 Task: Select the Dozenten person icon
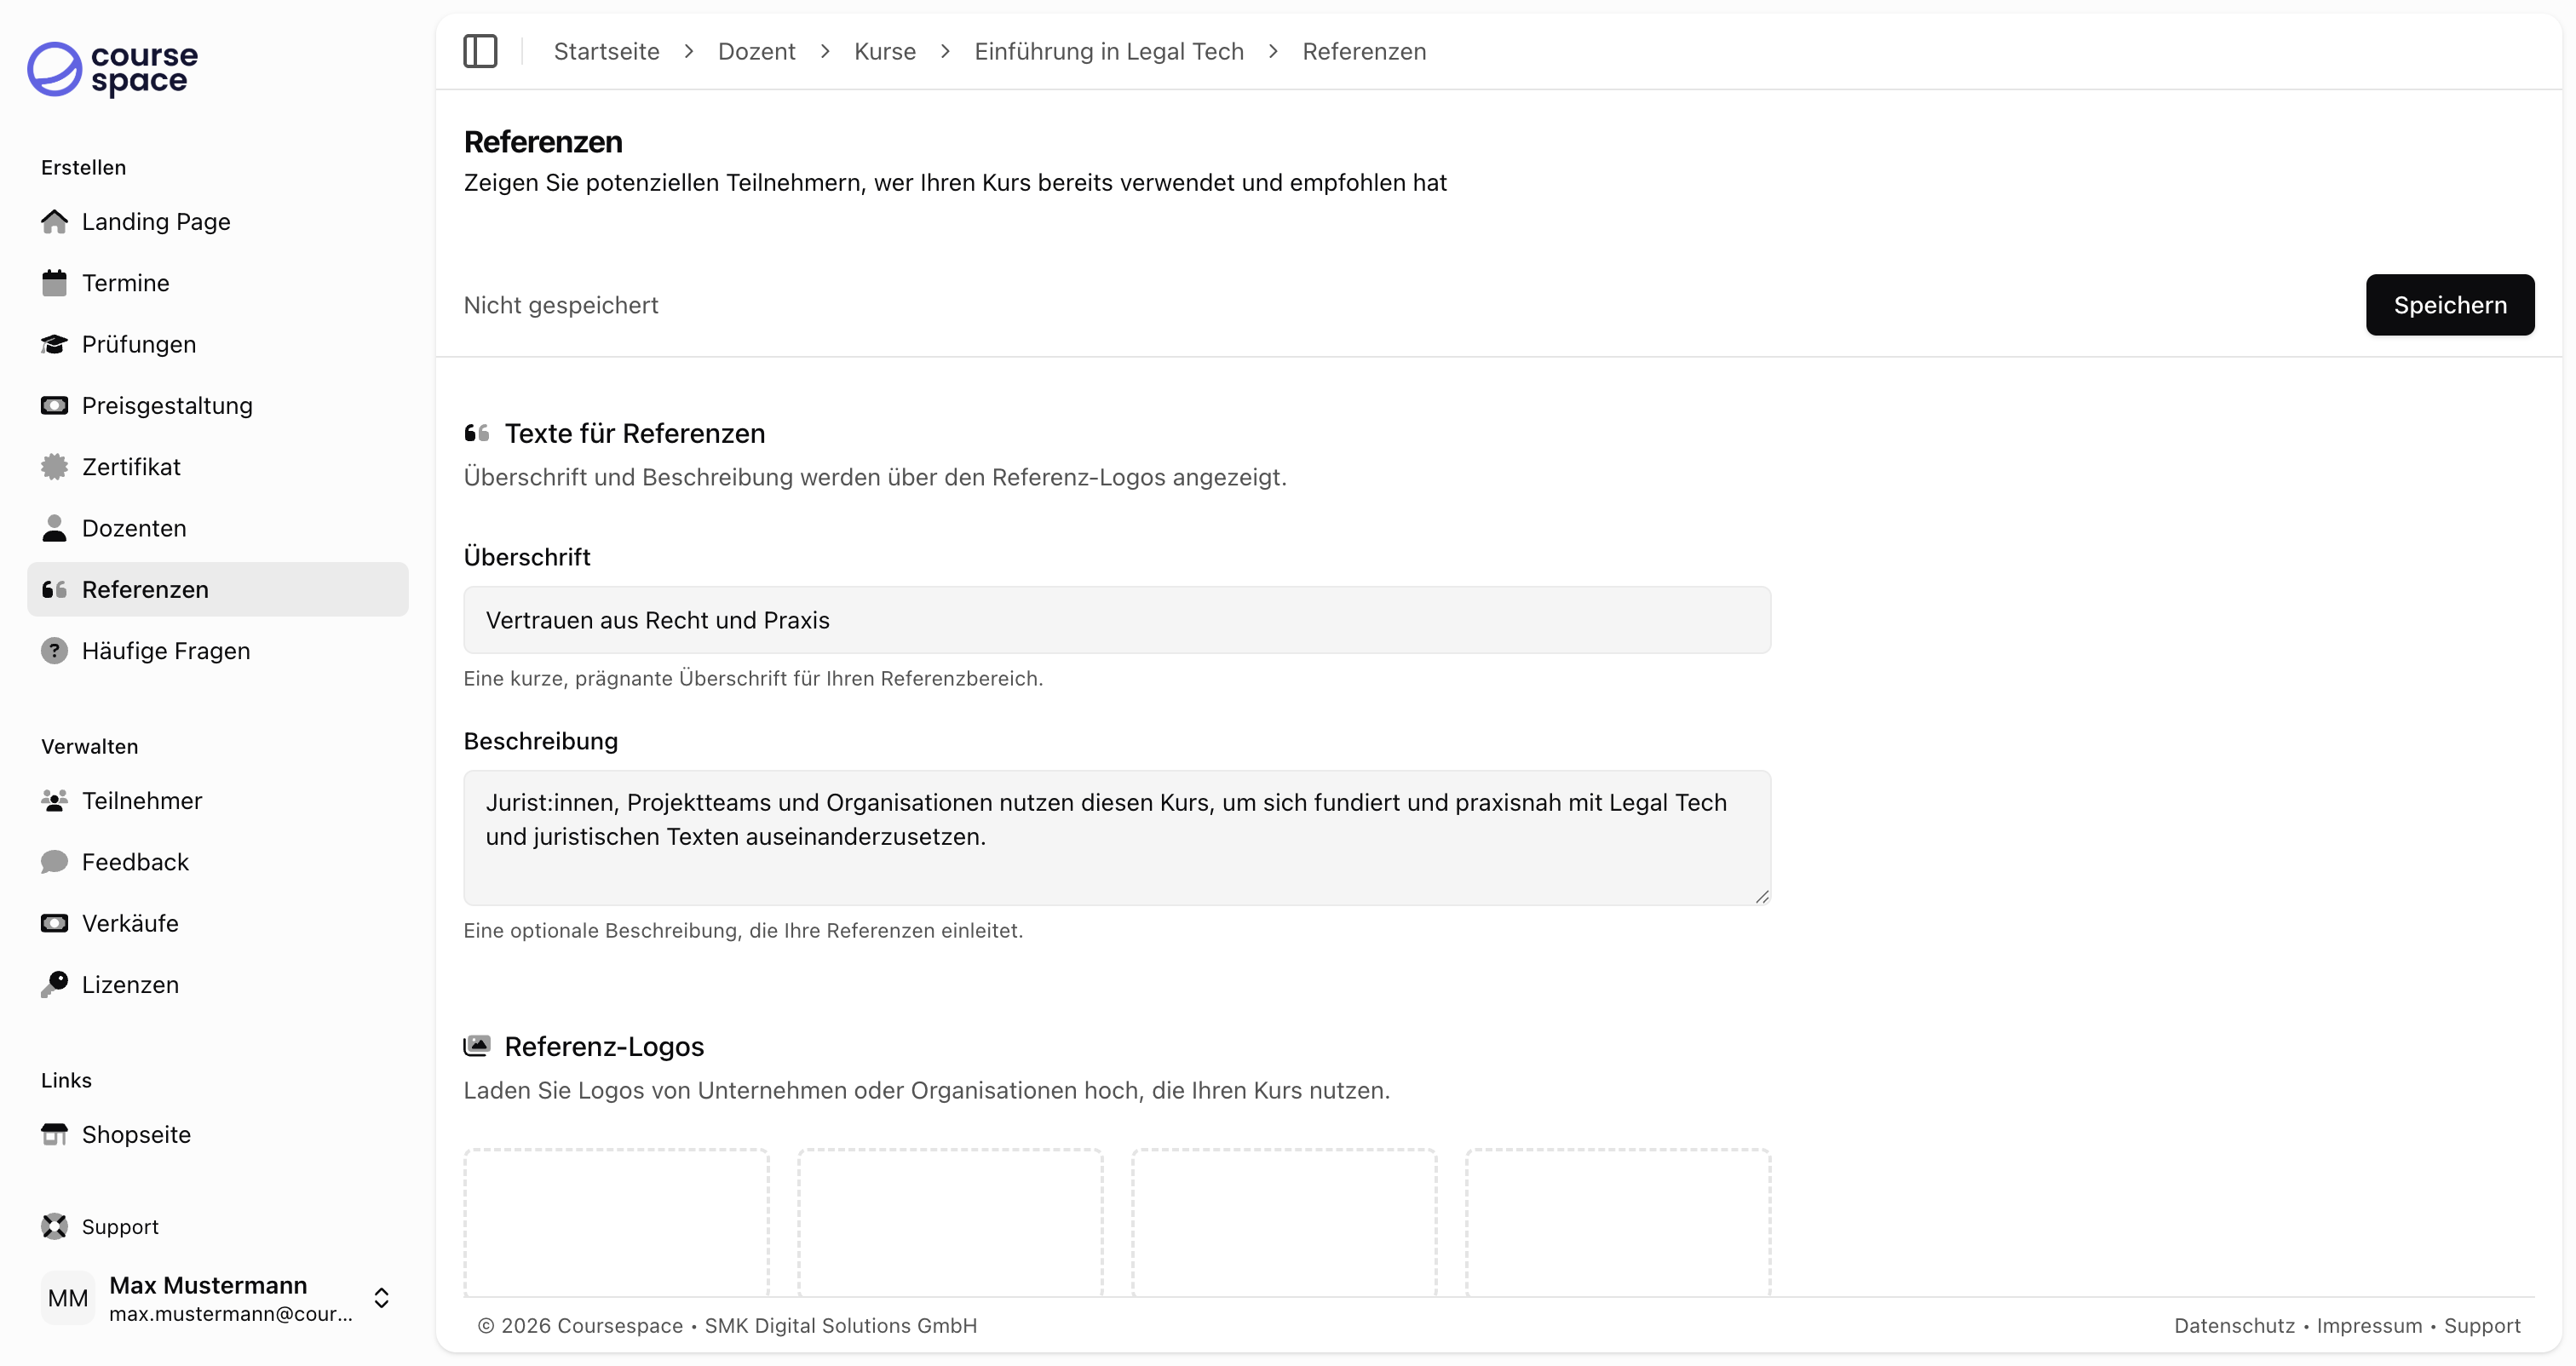[x=54, y=528]
